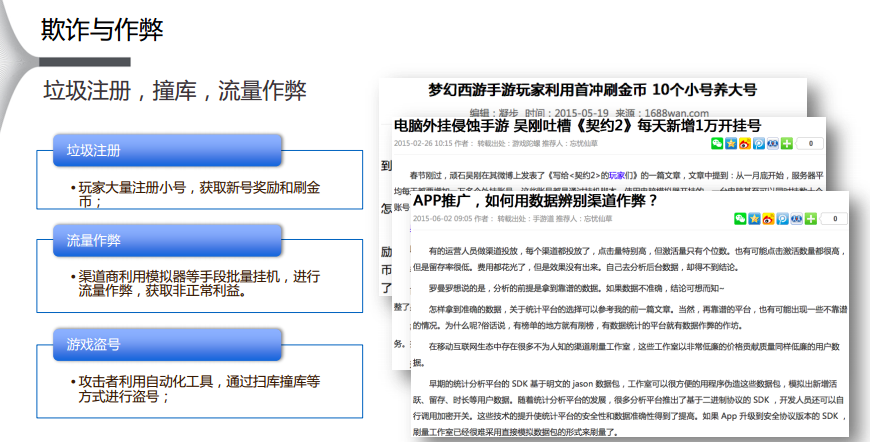The image size is (870, 442).
Task: Open the green plus share menu in APP推广 article
Action: [811, 219]
